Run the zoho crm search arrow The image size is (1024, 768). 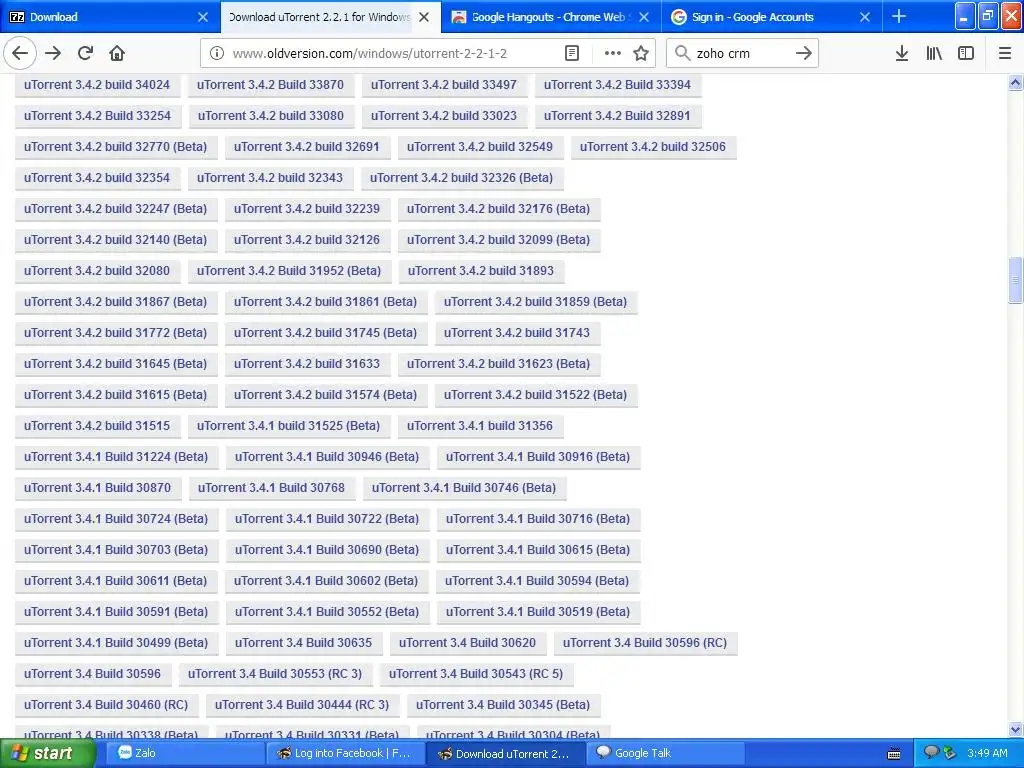803,54
